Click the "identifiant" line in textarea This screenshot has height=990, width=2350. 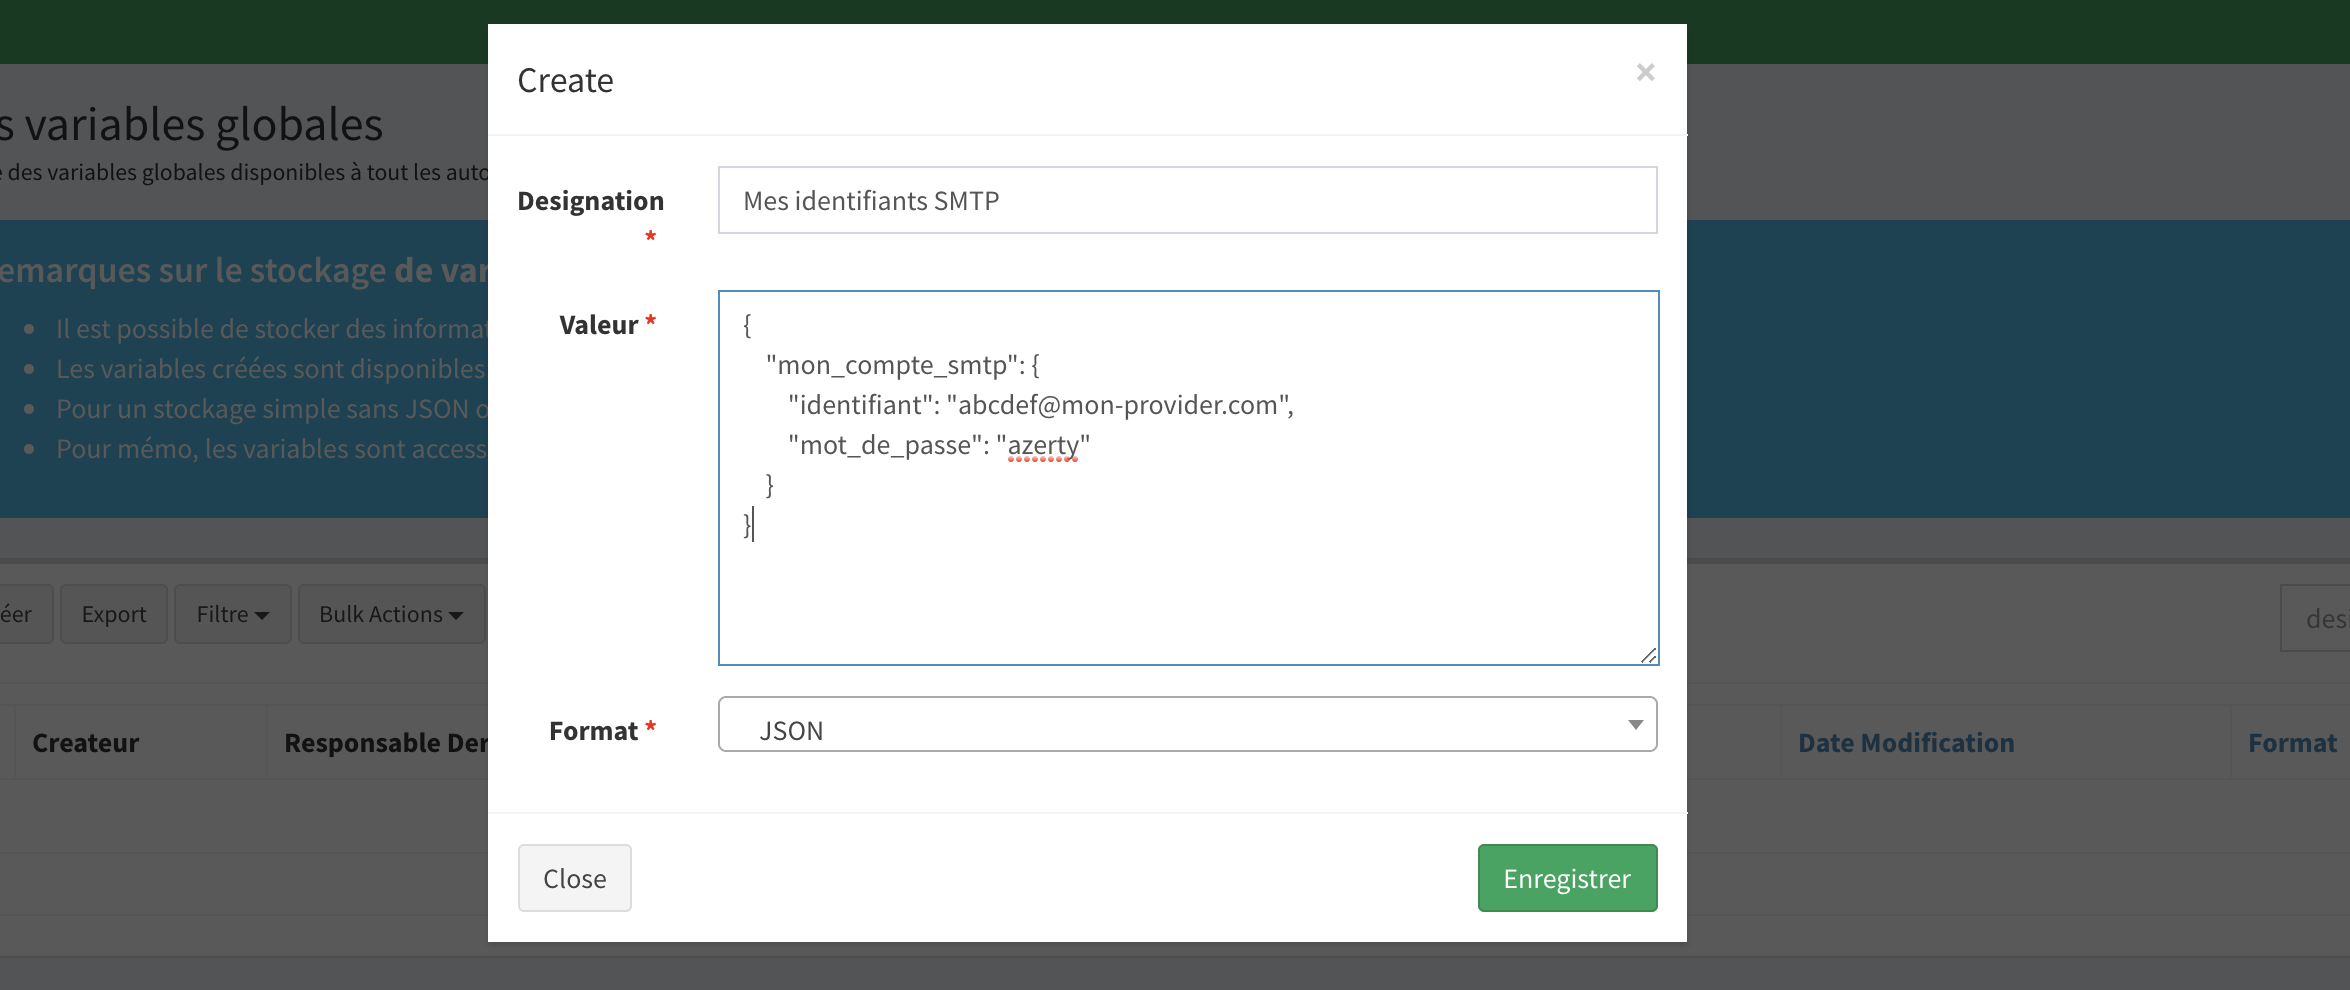pyautogui.click(x=1041, y=405)
